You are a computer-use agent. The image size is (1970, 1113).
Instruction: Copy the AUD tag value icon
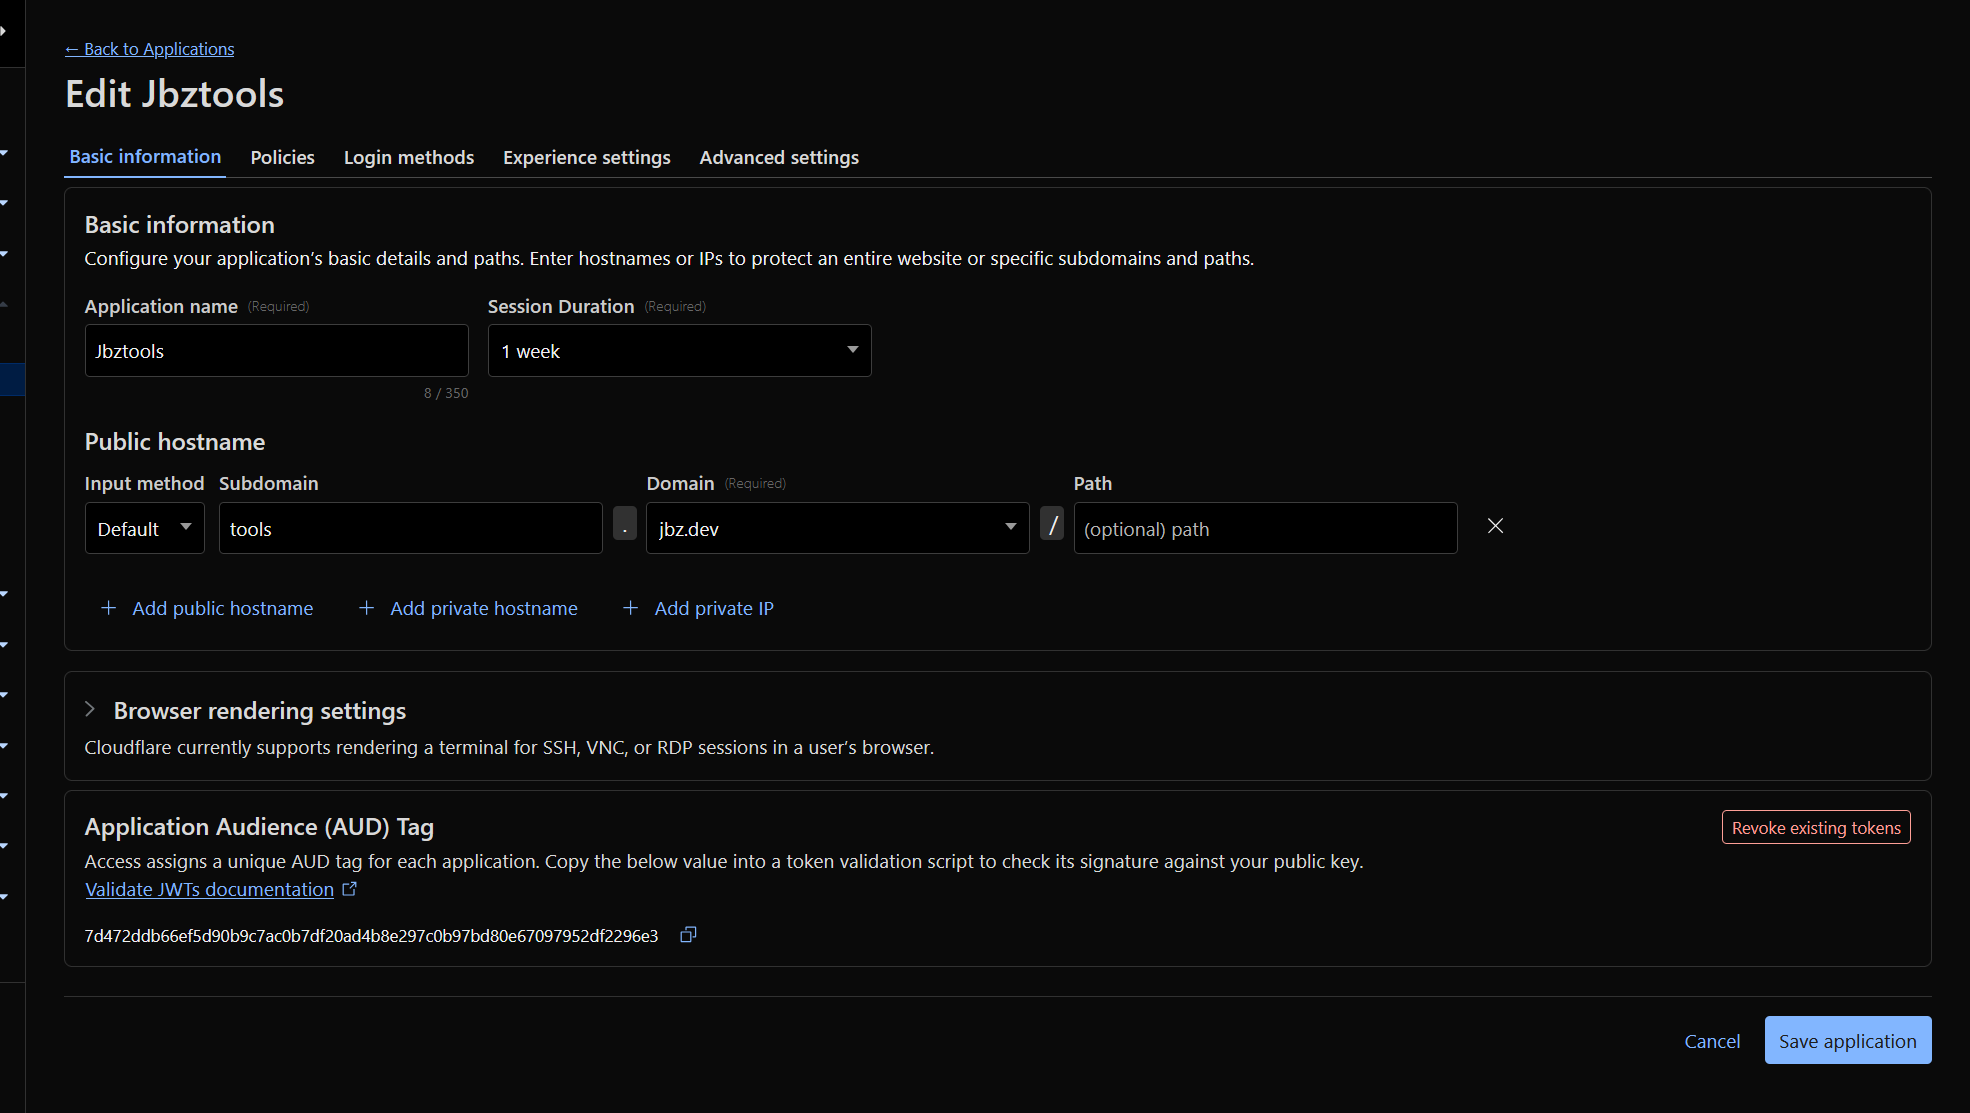688,935
